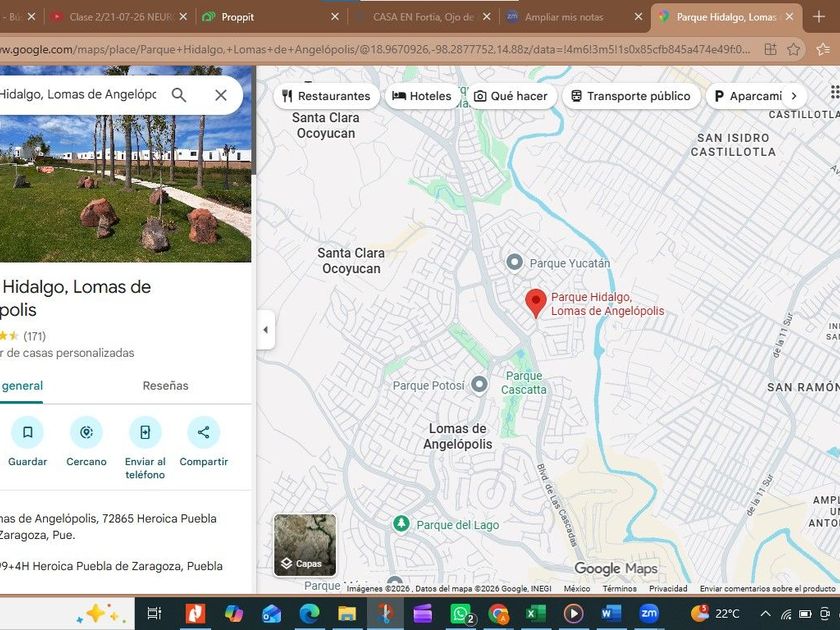Share location with the Compartir icon
The width and height of the screenshot is (840, 630).
tap(204, 432)
